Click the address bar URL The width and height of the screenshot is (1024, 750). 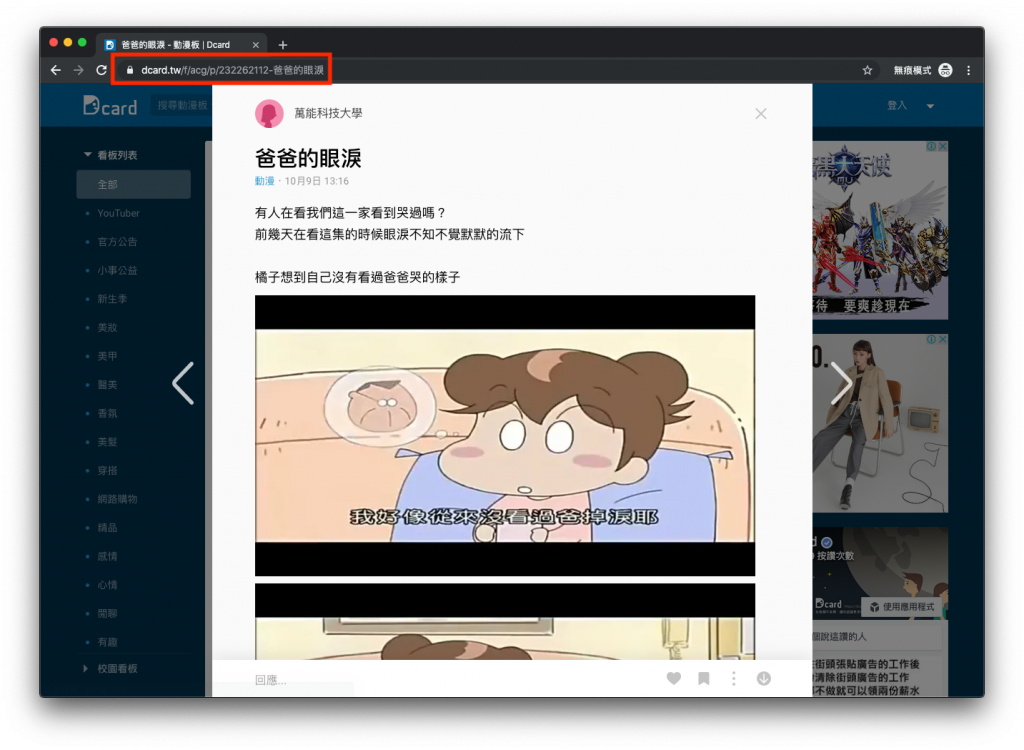point(232,70)
